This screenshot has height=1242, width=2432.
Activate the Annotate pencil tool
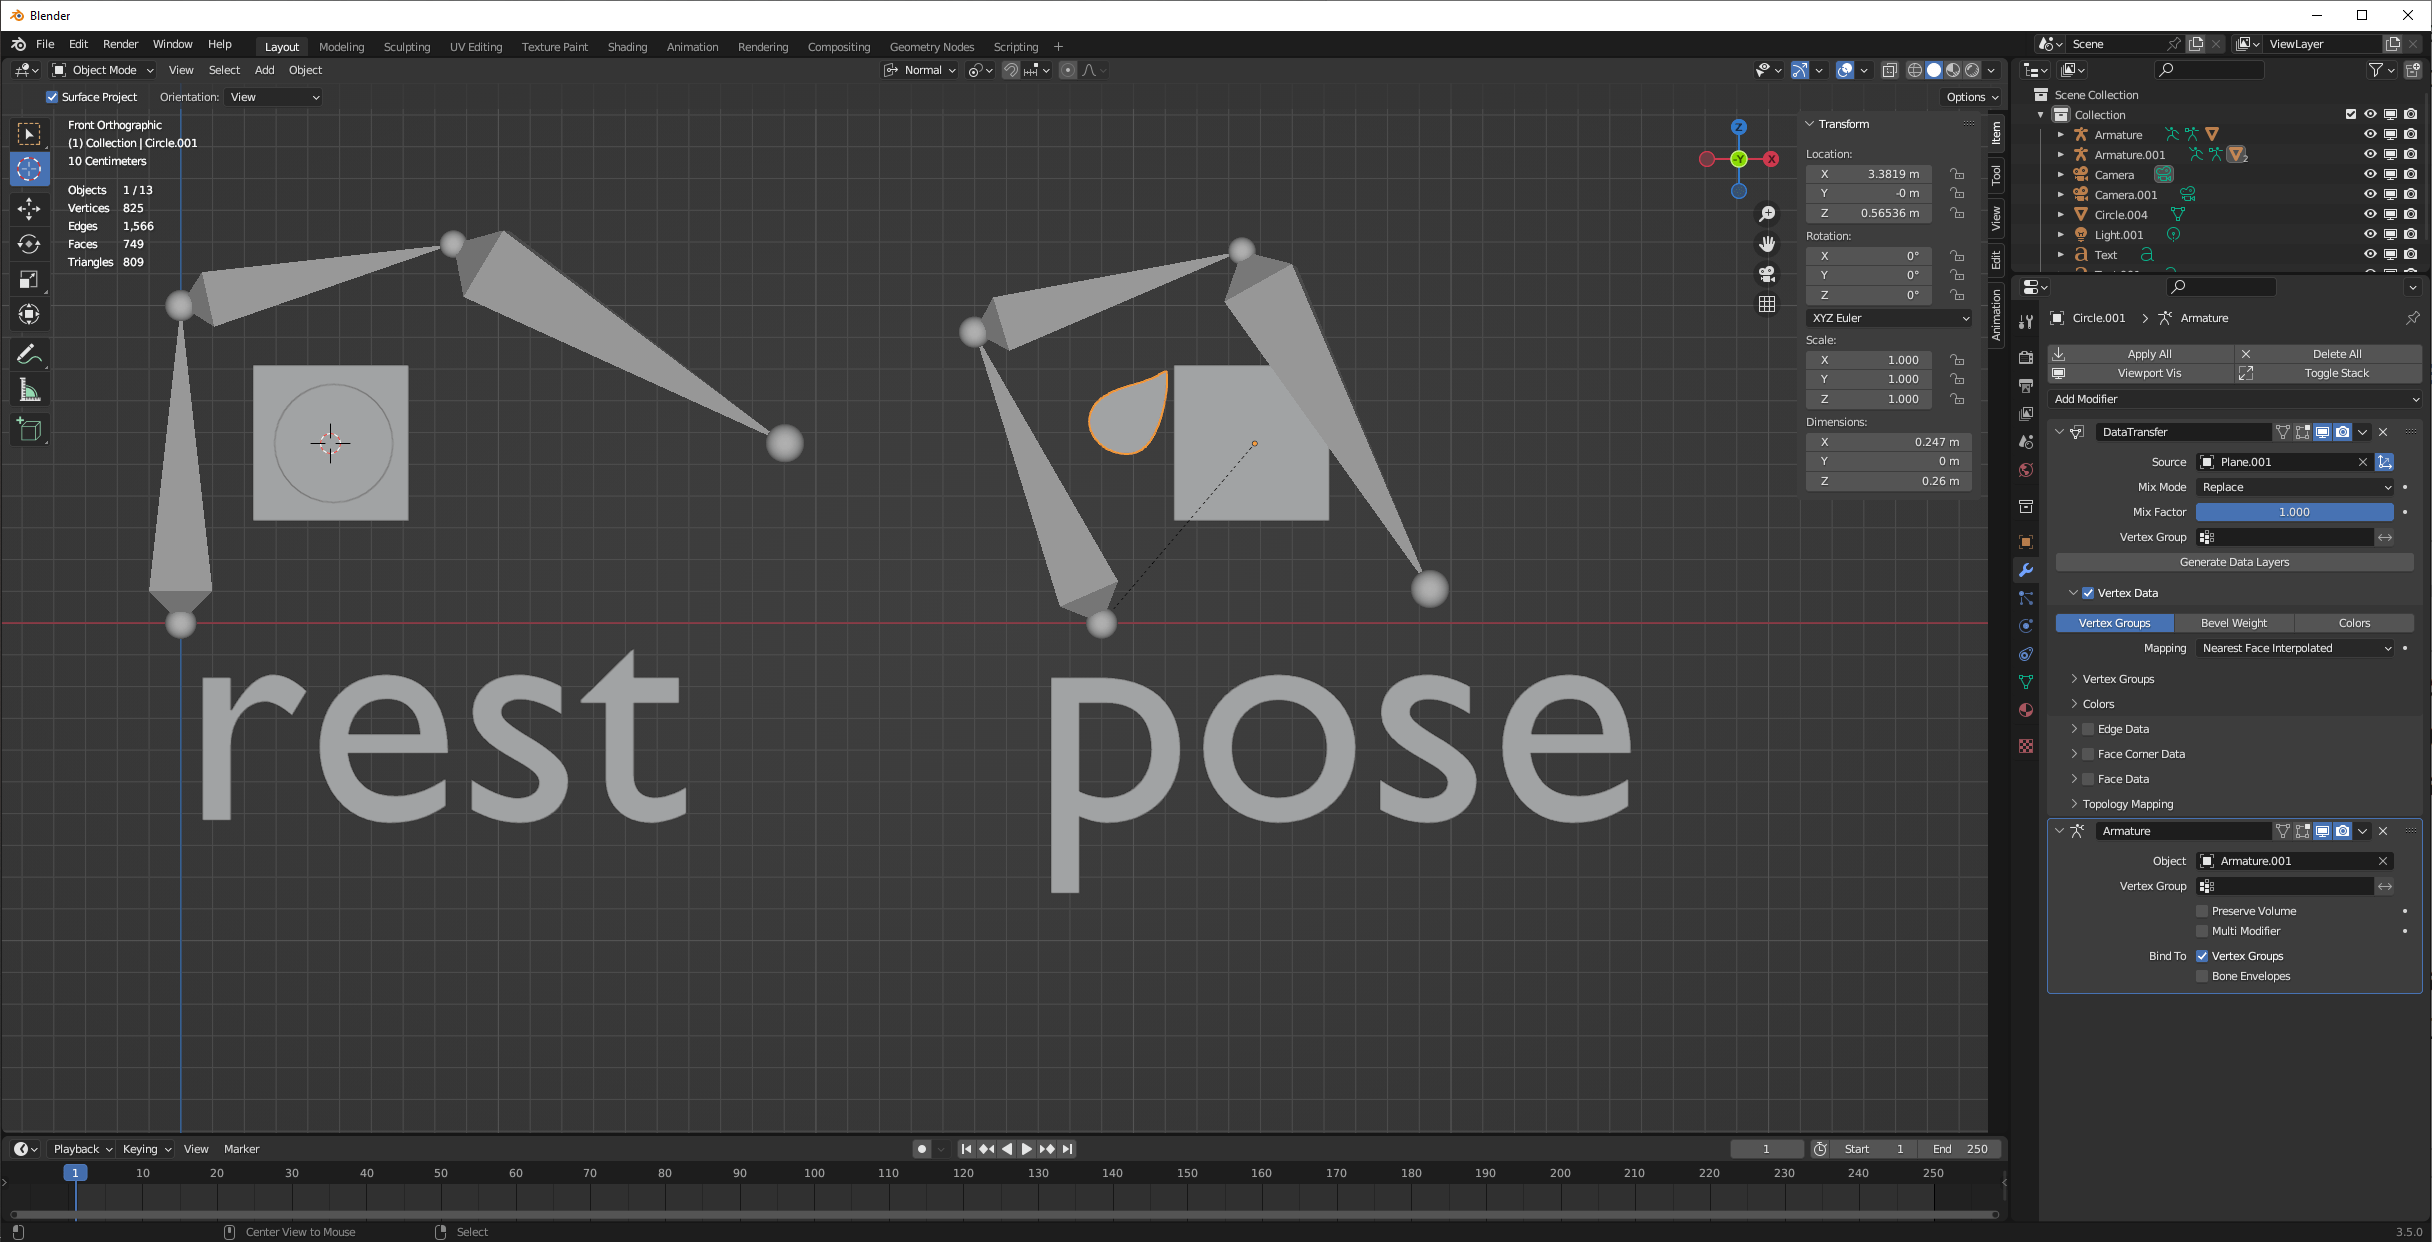pyautogui.click(x=29, y=355)
